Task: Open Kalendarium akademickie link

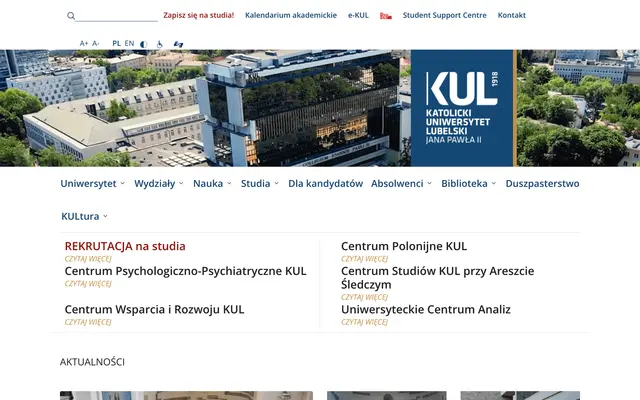Action: tap(291, 15)
